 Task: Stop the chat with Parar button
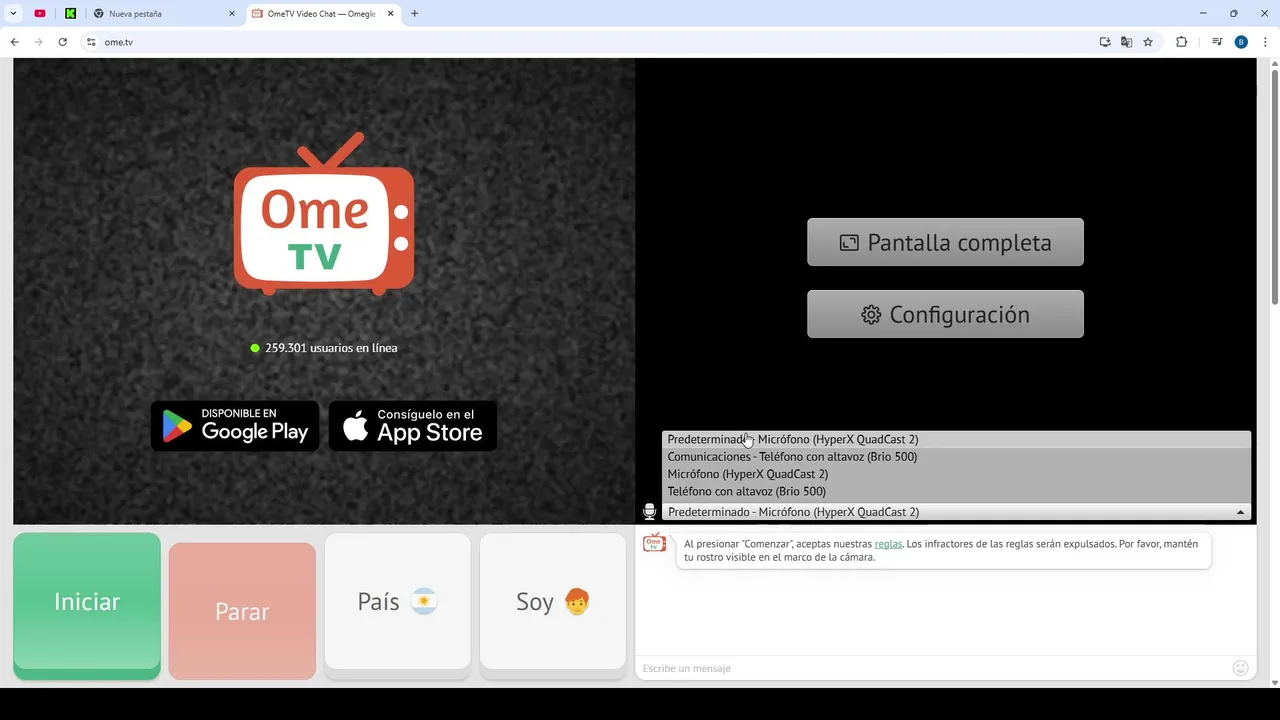tap(242, 611)
